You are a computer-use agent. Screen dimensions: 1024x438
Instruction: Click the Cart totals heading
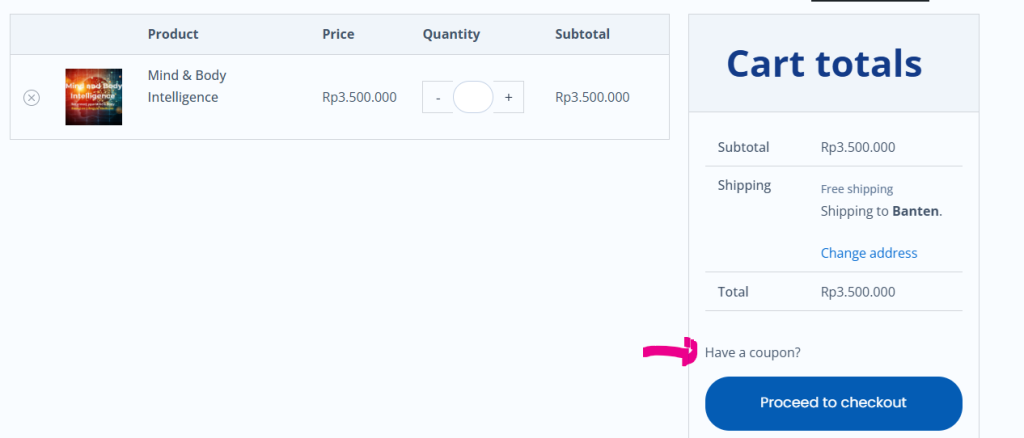(824, 63)
